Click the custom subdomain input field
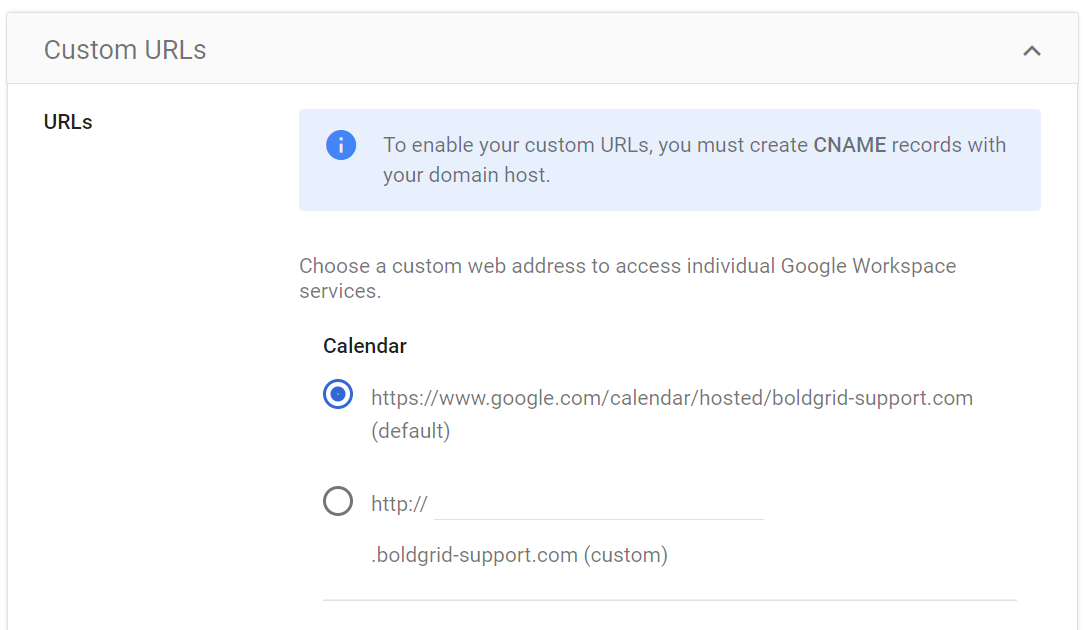1086x630 pixels. click(598, 504)
